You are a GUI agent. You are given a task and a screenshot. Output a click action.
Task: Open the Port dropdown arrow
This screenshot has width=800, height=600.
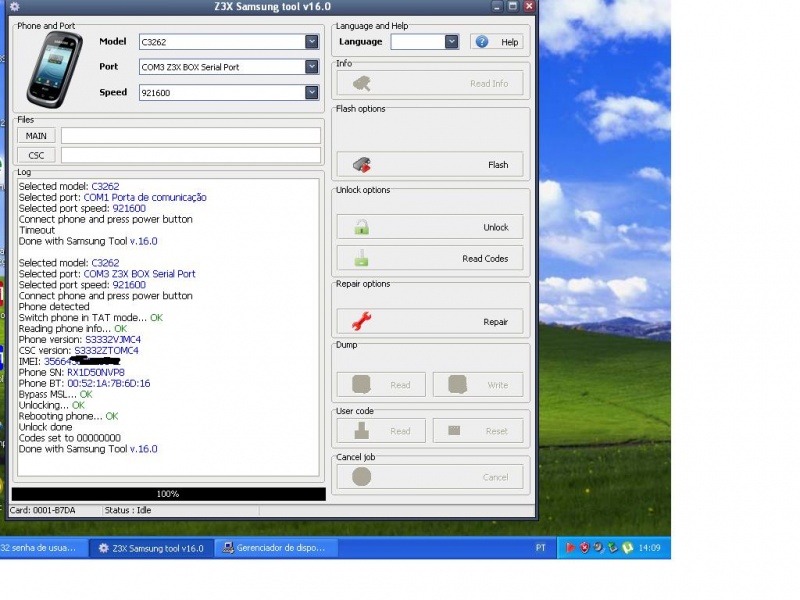(312, 66)
